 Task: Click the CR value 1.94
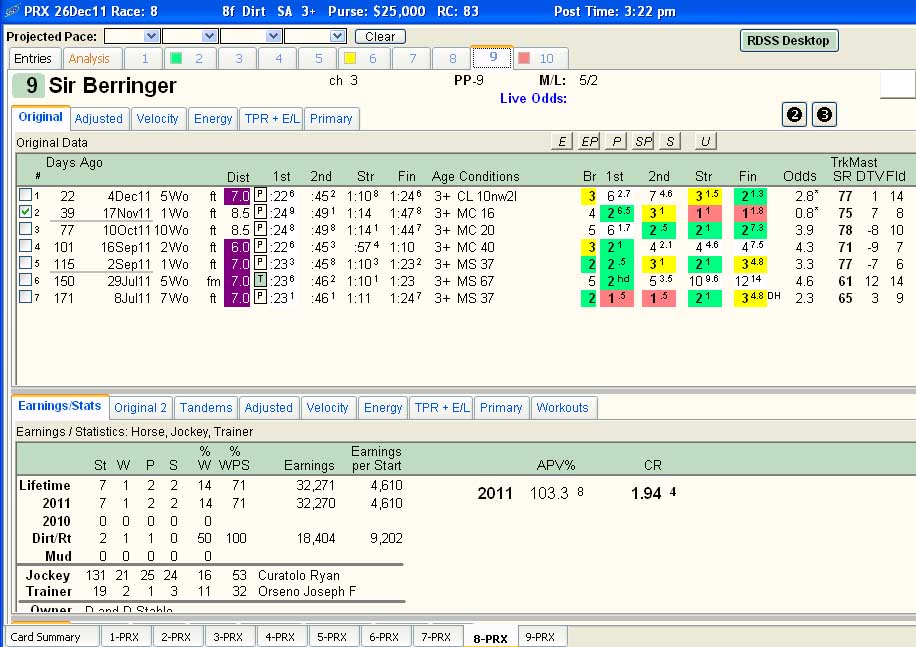coord(646,493)
